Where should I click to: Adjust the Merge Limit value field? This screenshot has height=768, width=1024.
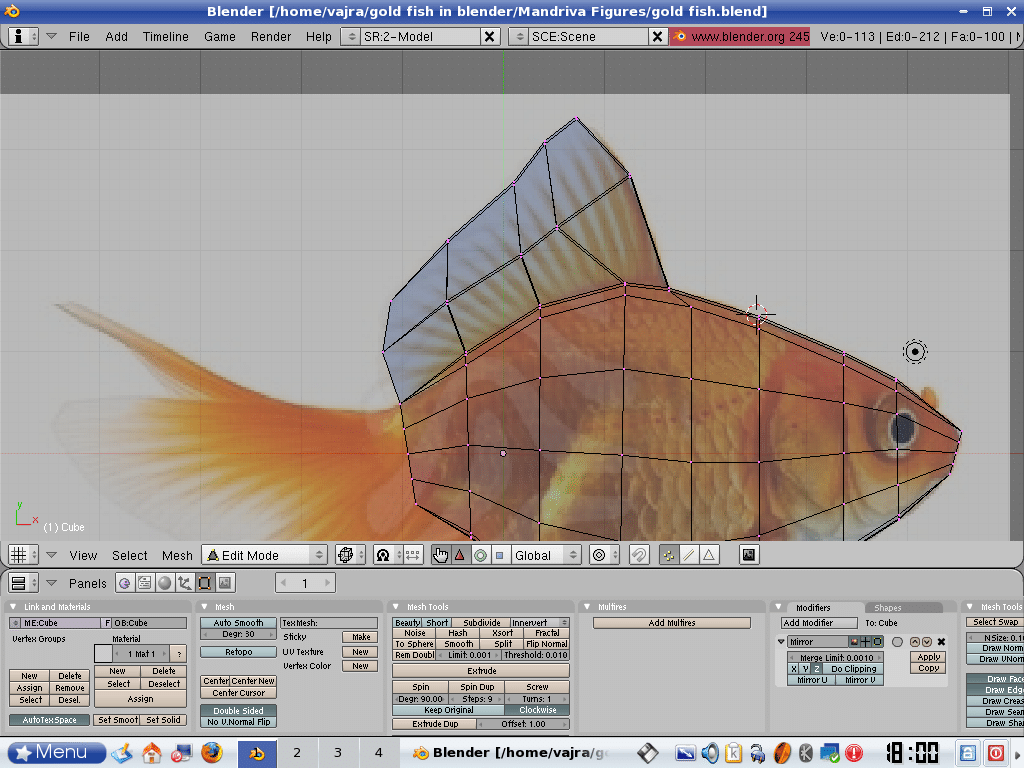836,657
